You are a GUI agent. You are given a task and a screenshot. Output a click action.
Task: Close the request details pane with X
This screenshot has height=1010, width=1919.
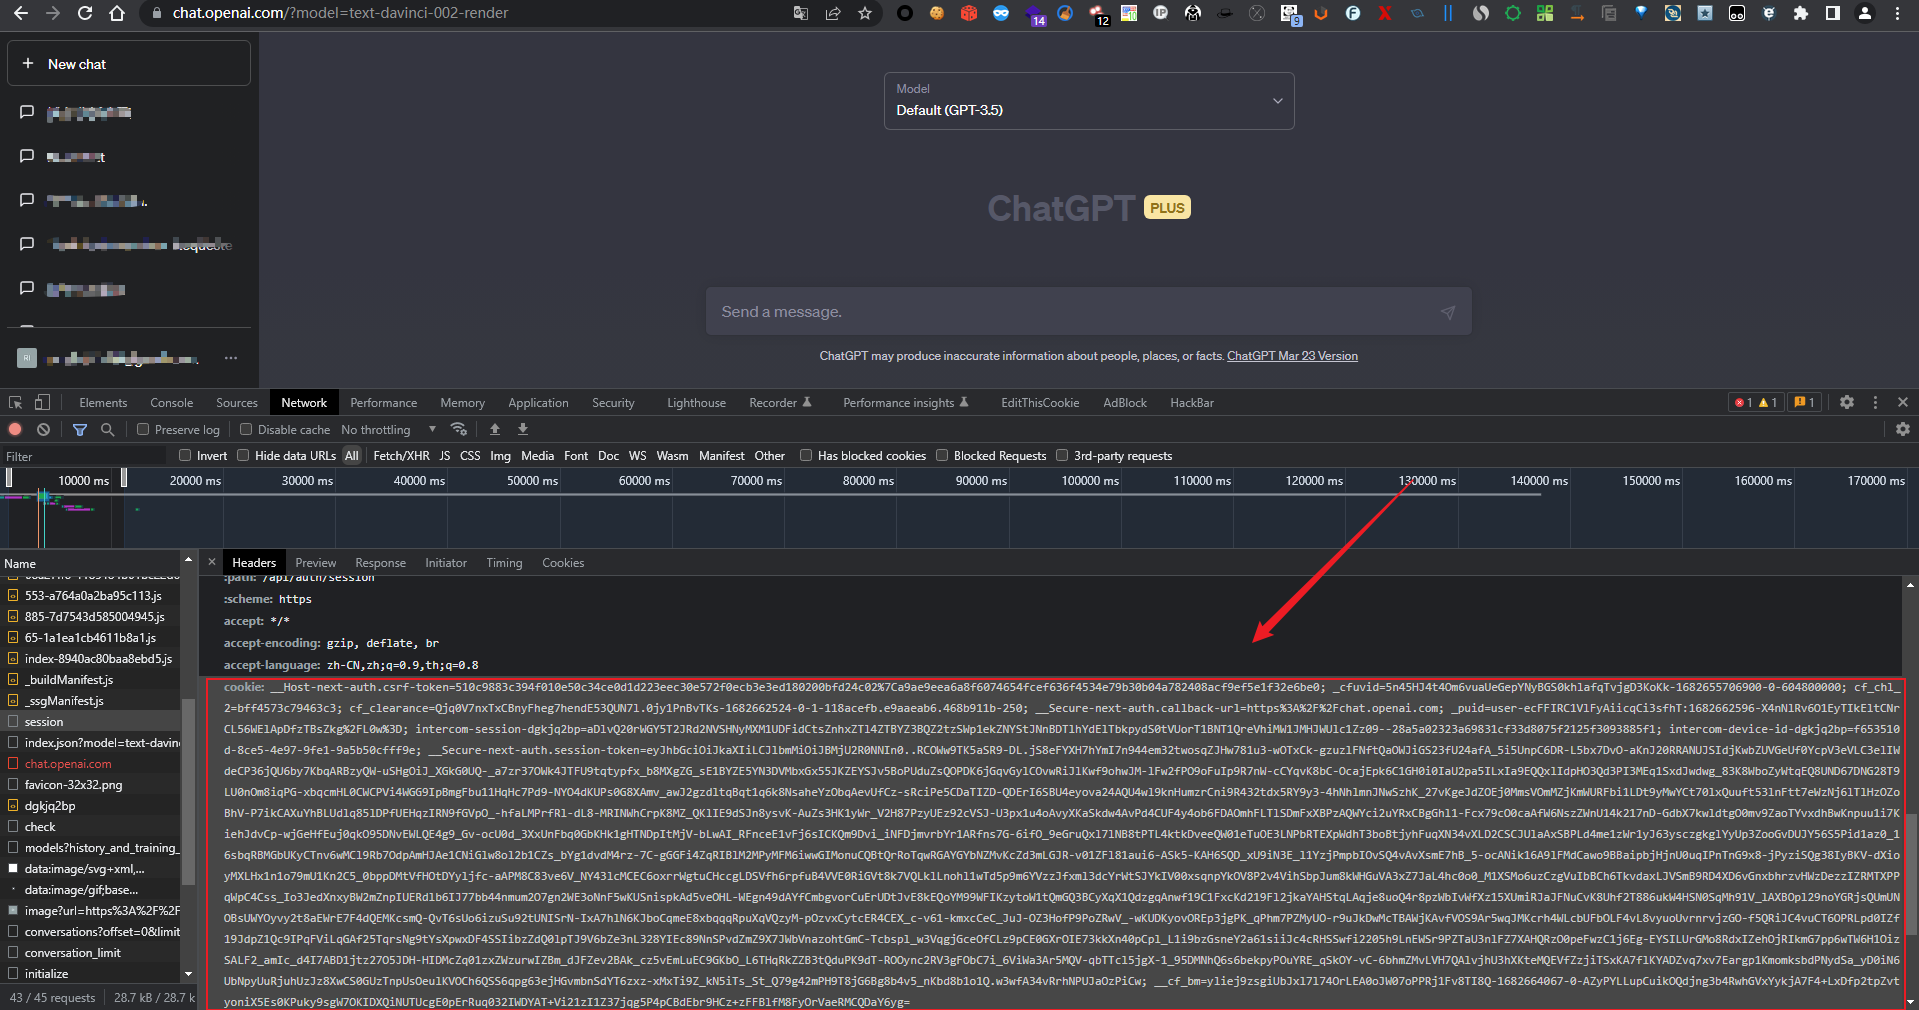[x=212, y=562]
